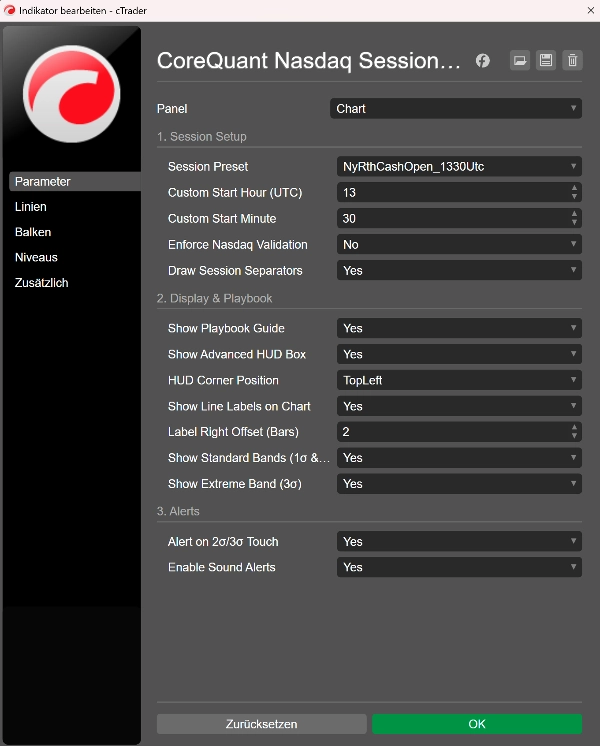This screenshot has height=746, width=600.
Task: Decrease Label Right Offset with down arrow
Action: [x=574, y=436]
